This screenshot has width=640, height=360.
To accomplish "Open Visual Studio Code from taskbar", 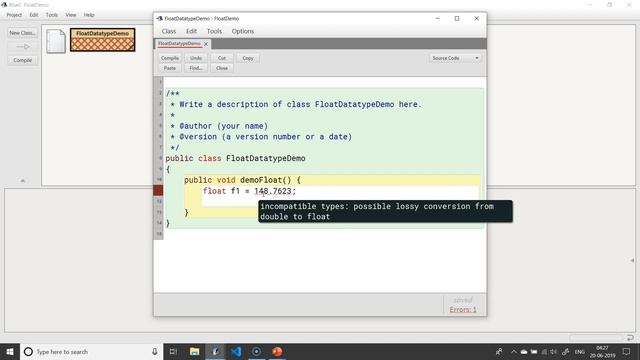I will 236,351.
